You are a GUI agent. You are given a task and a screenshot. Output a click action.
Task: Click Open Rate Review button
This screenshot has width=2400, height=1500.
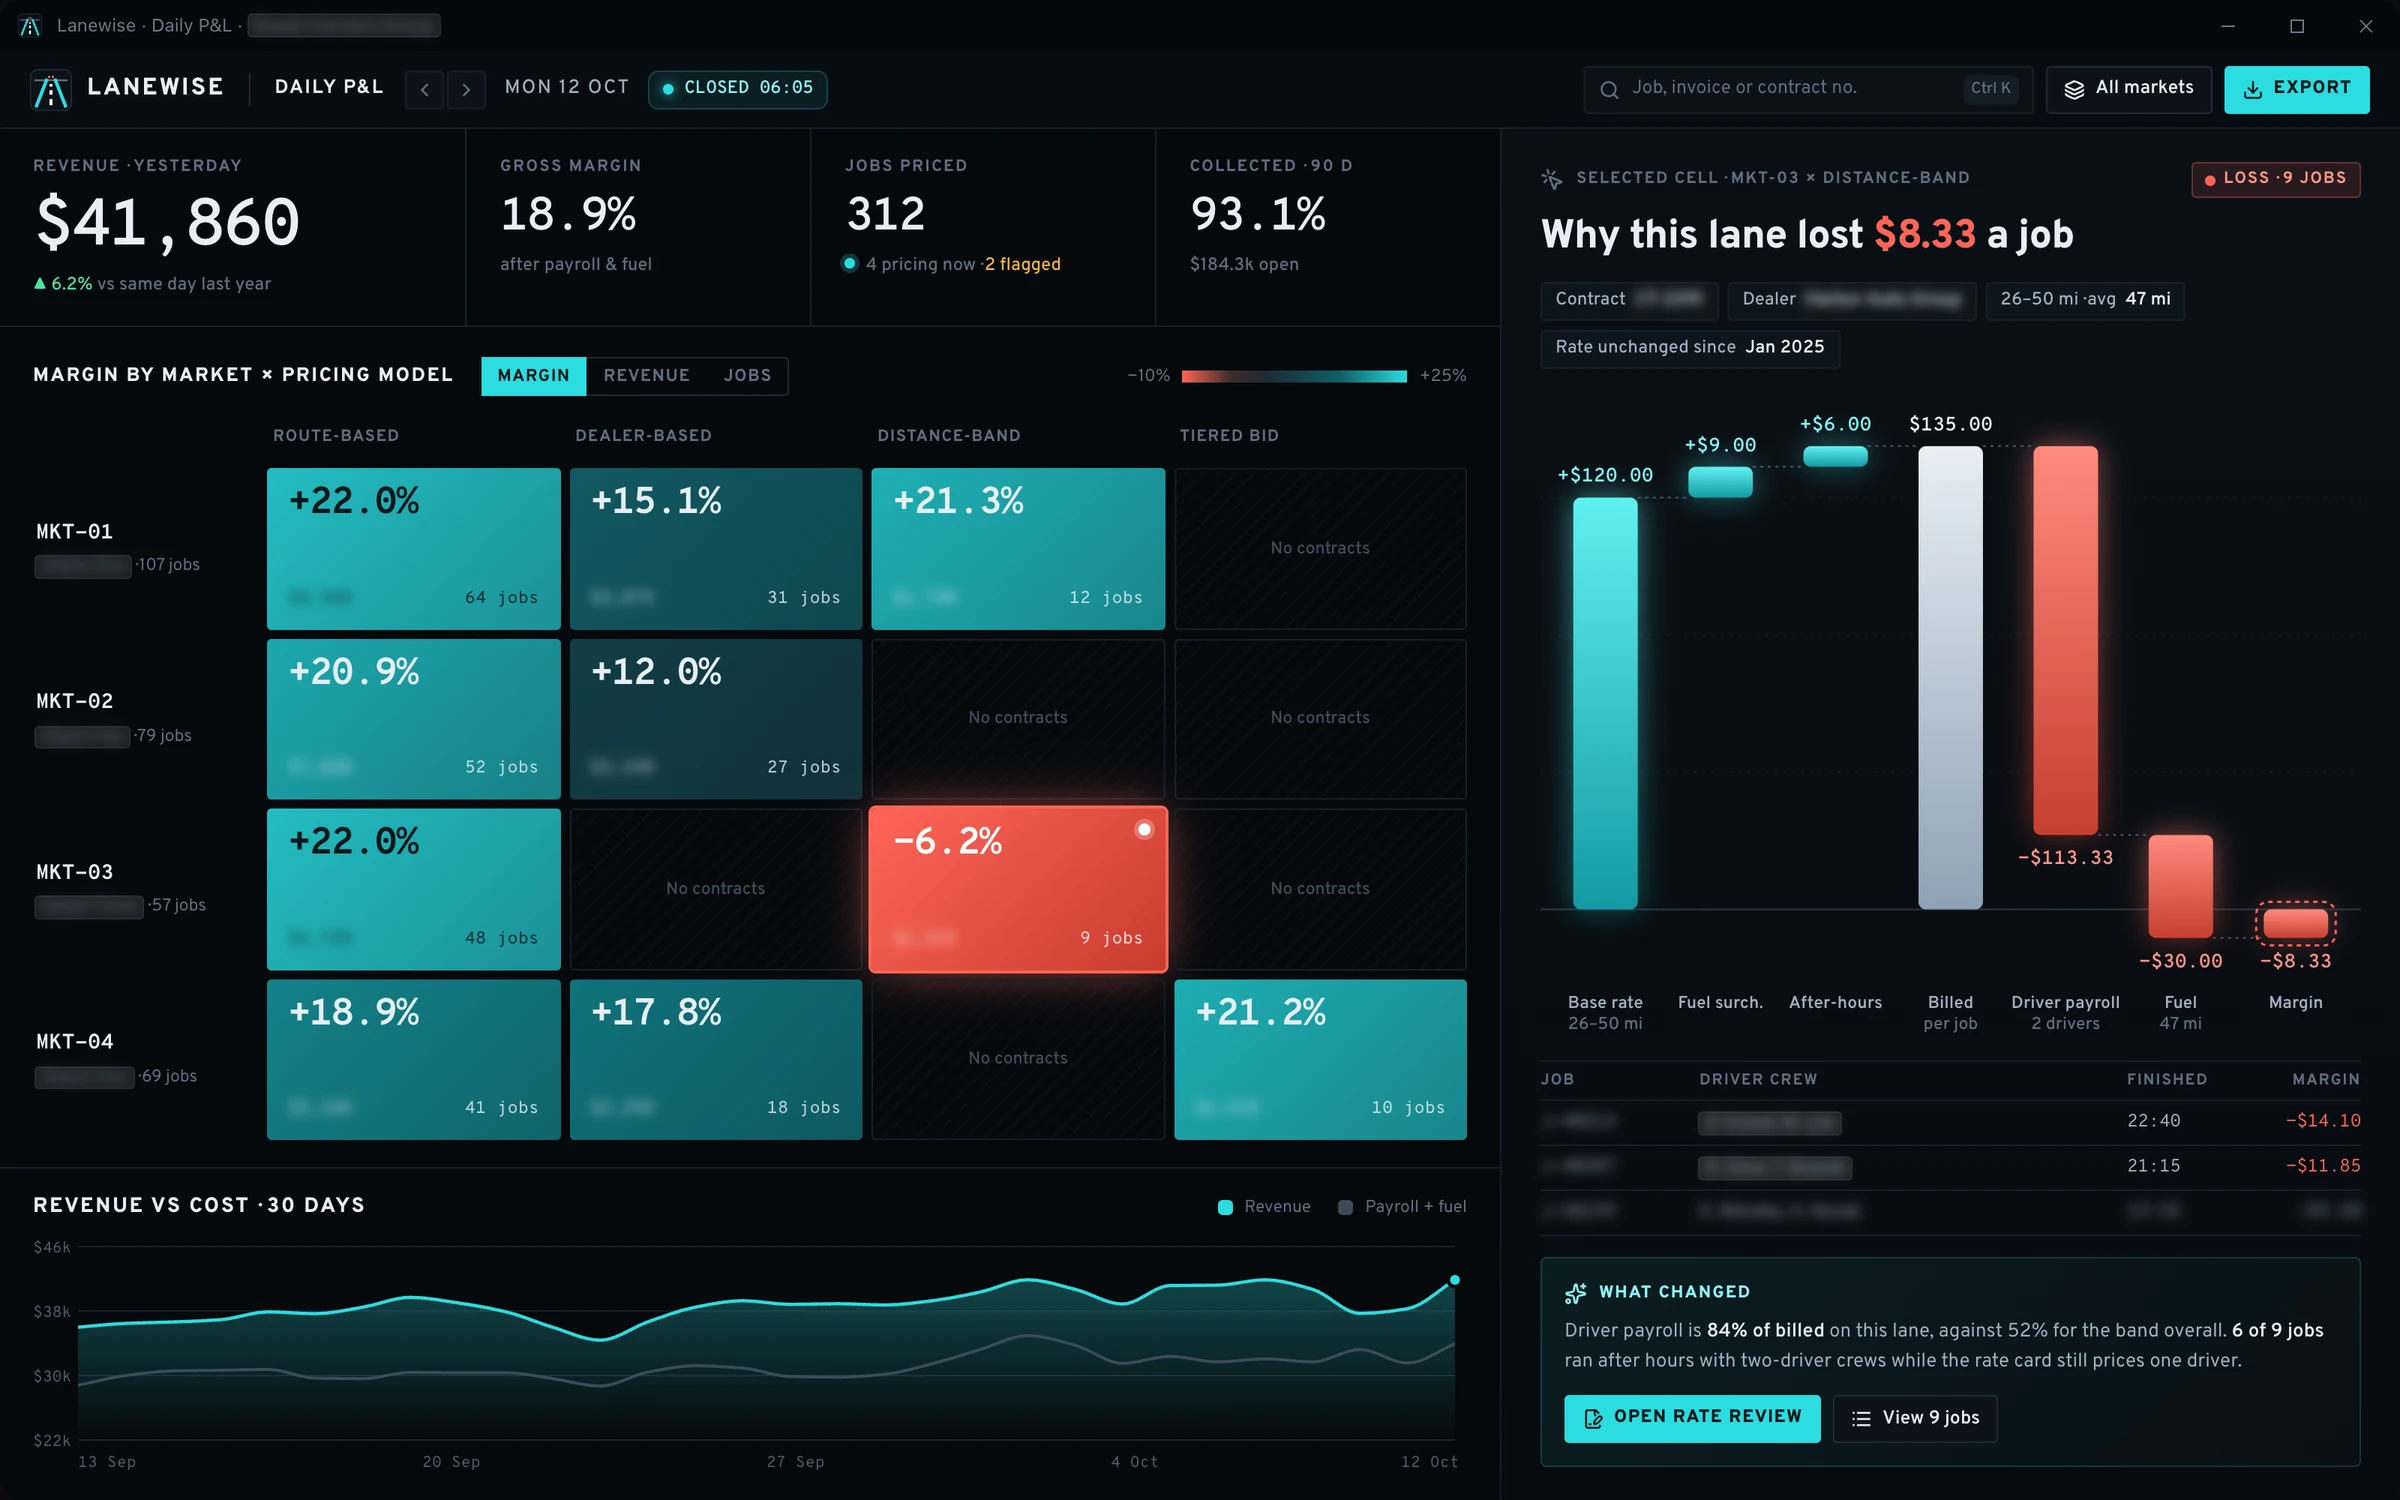click(1692, 1418)
